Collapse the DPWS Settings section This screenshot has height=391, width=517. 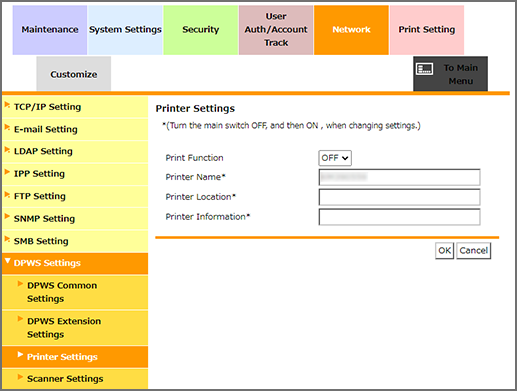(75, 263)
